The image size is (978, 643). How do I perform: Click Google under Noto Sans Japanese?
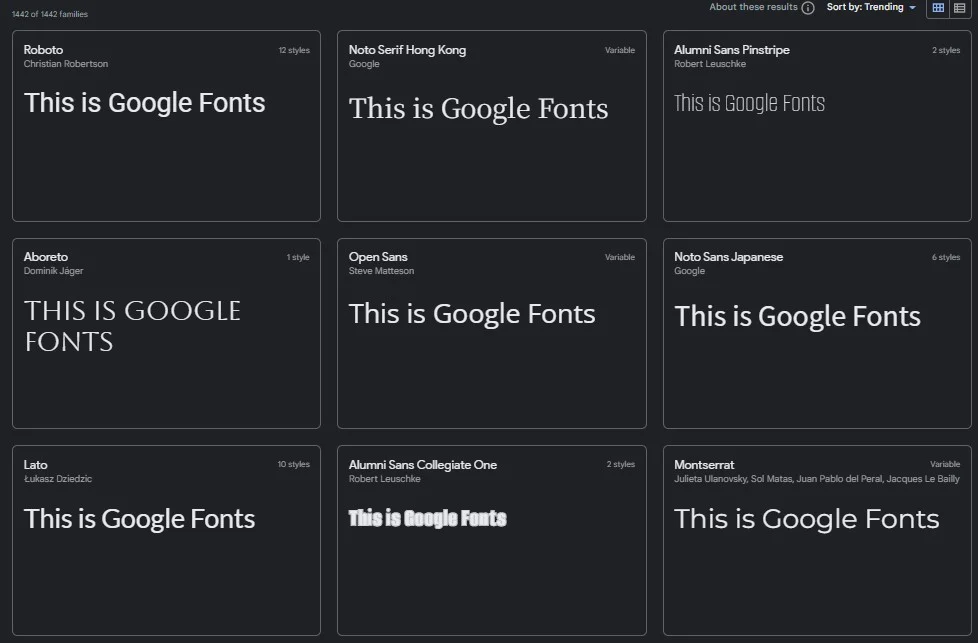point(690,271)
